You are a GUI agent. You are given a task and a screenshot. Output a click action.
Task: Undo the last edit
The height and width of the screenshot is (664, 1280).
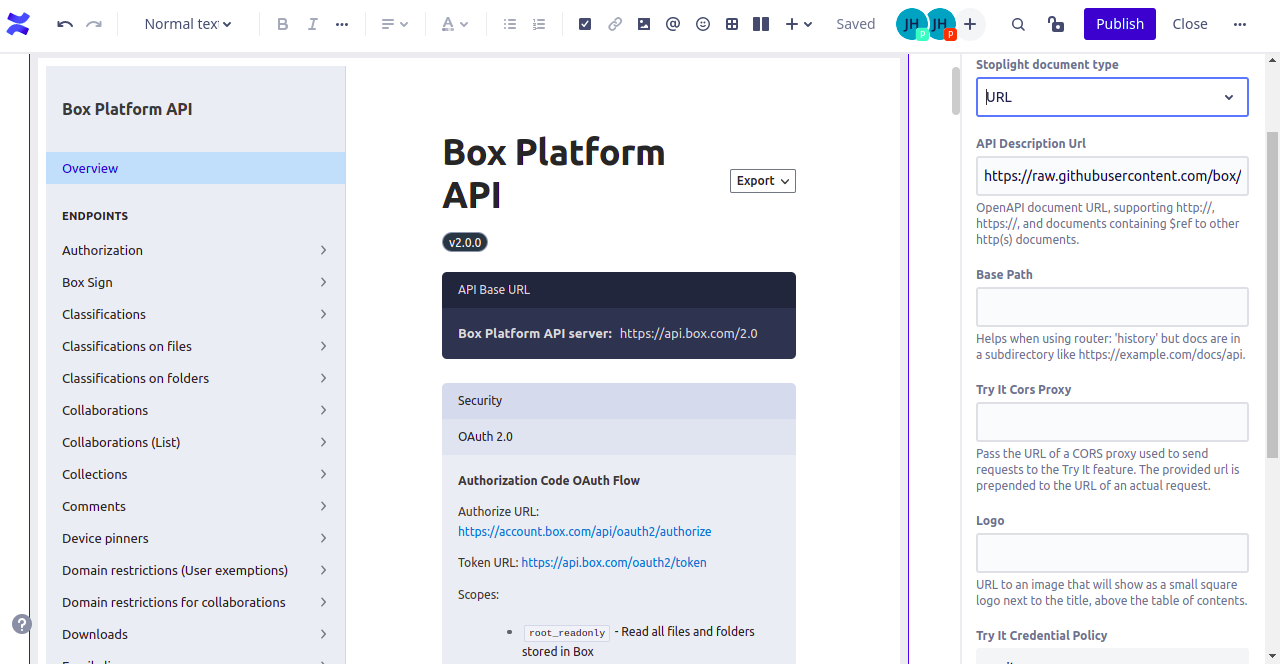(x=65, y=24)
